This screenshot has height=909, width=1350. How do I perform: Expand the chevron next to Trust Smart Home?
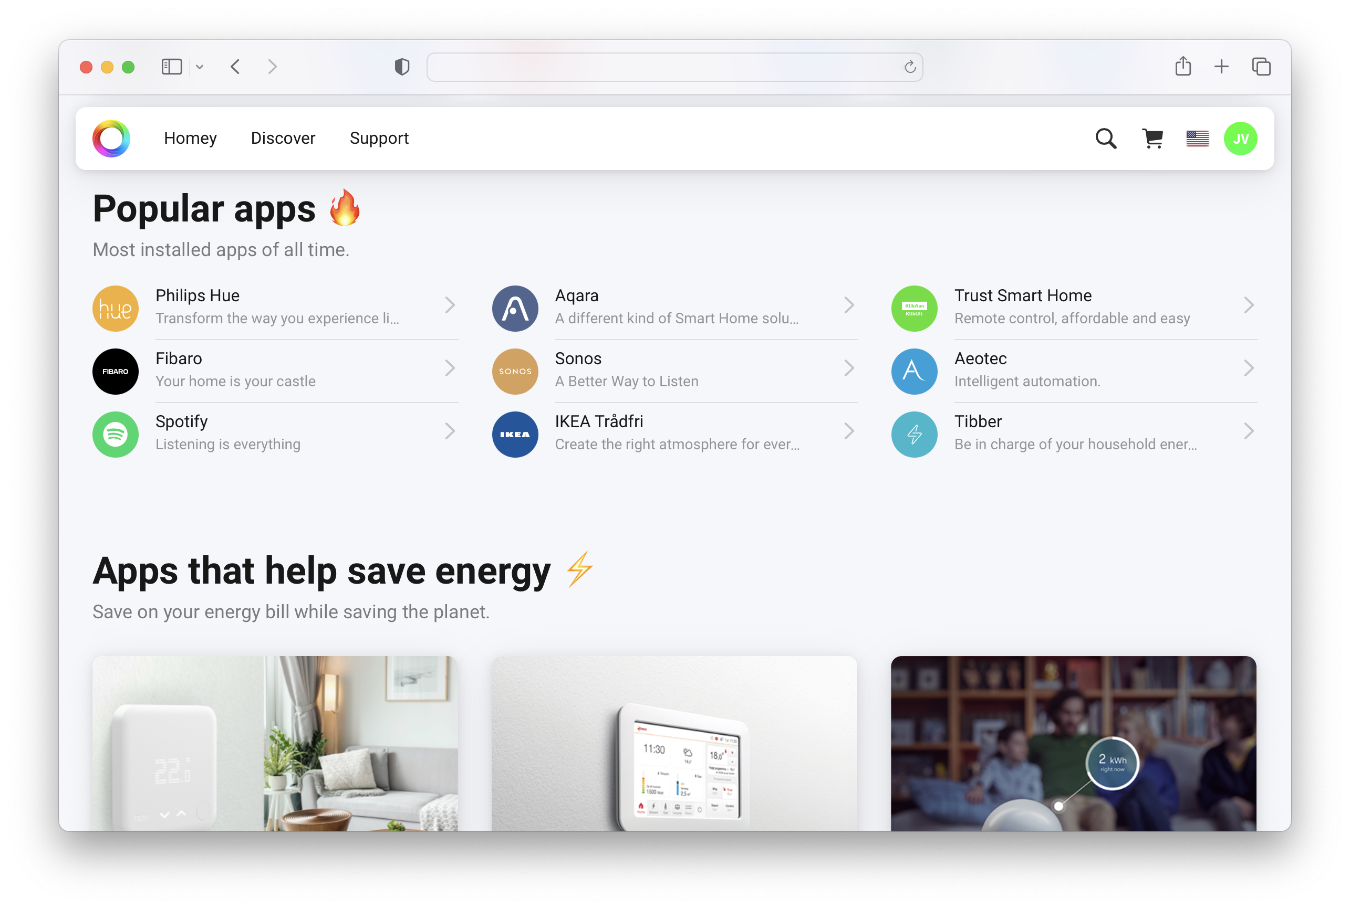pos(1249,305)
